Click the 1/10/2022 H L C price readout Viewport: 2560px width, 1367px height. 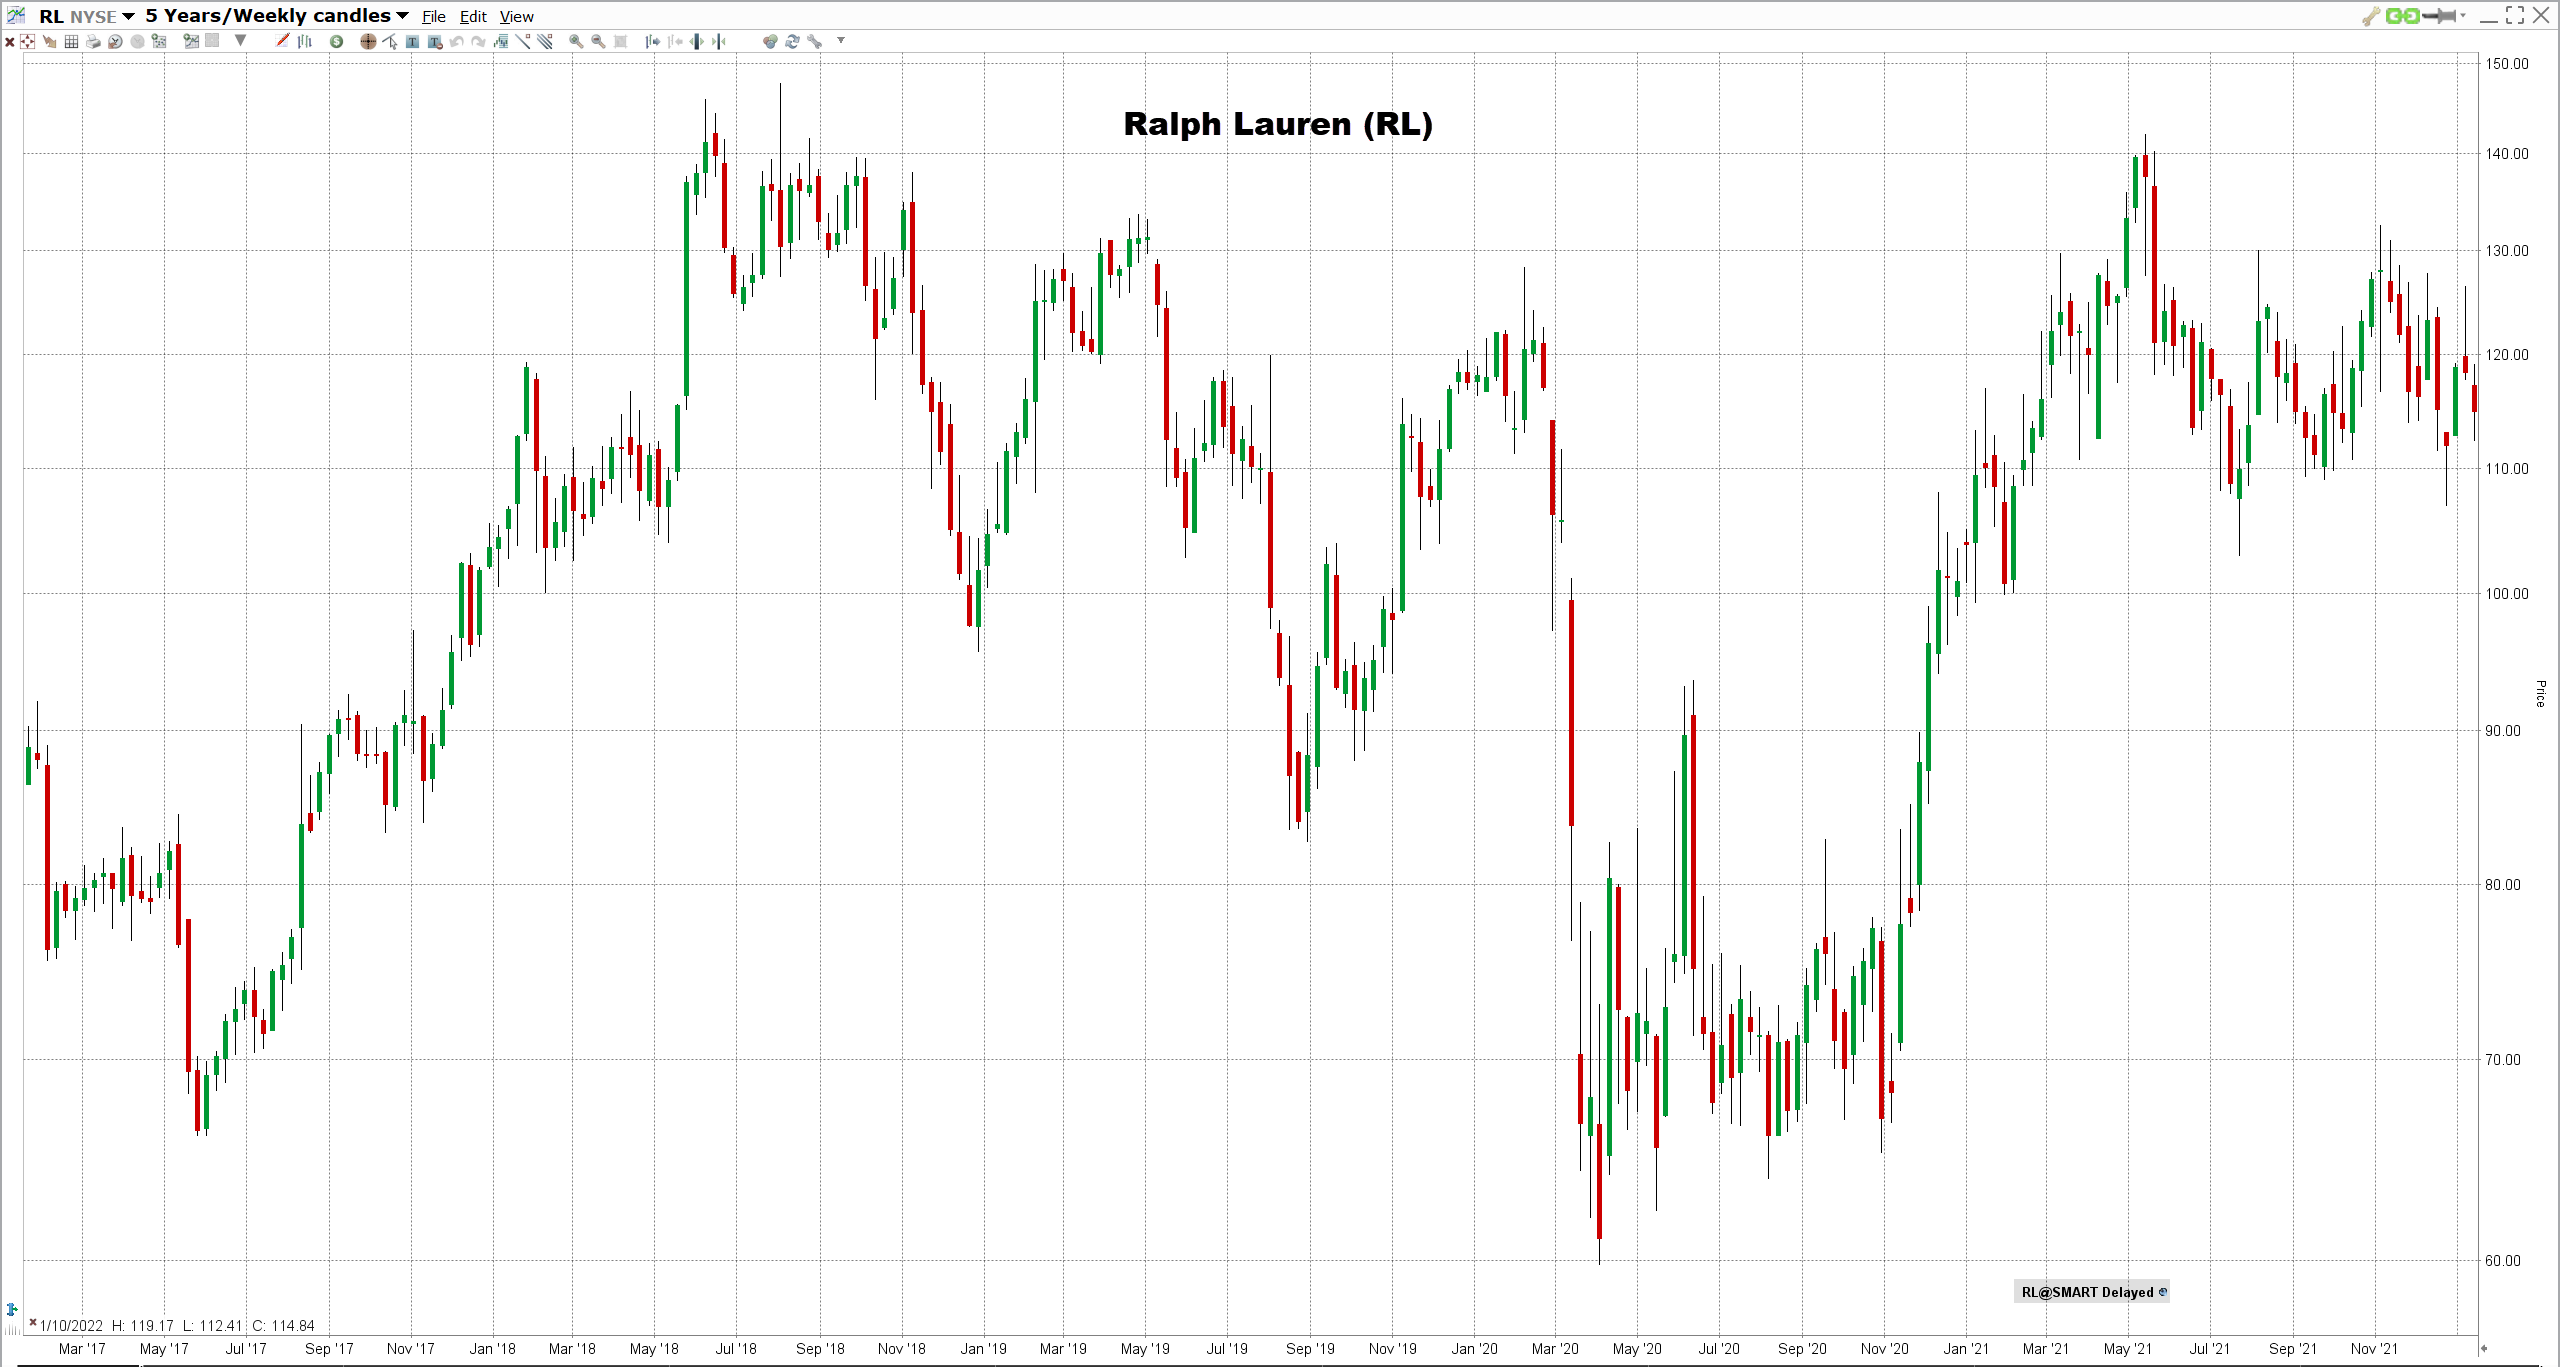click(x=177, y=1326)
